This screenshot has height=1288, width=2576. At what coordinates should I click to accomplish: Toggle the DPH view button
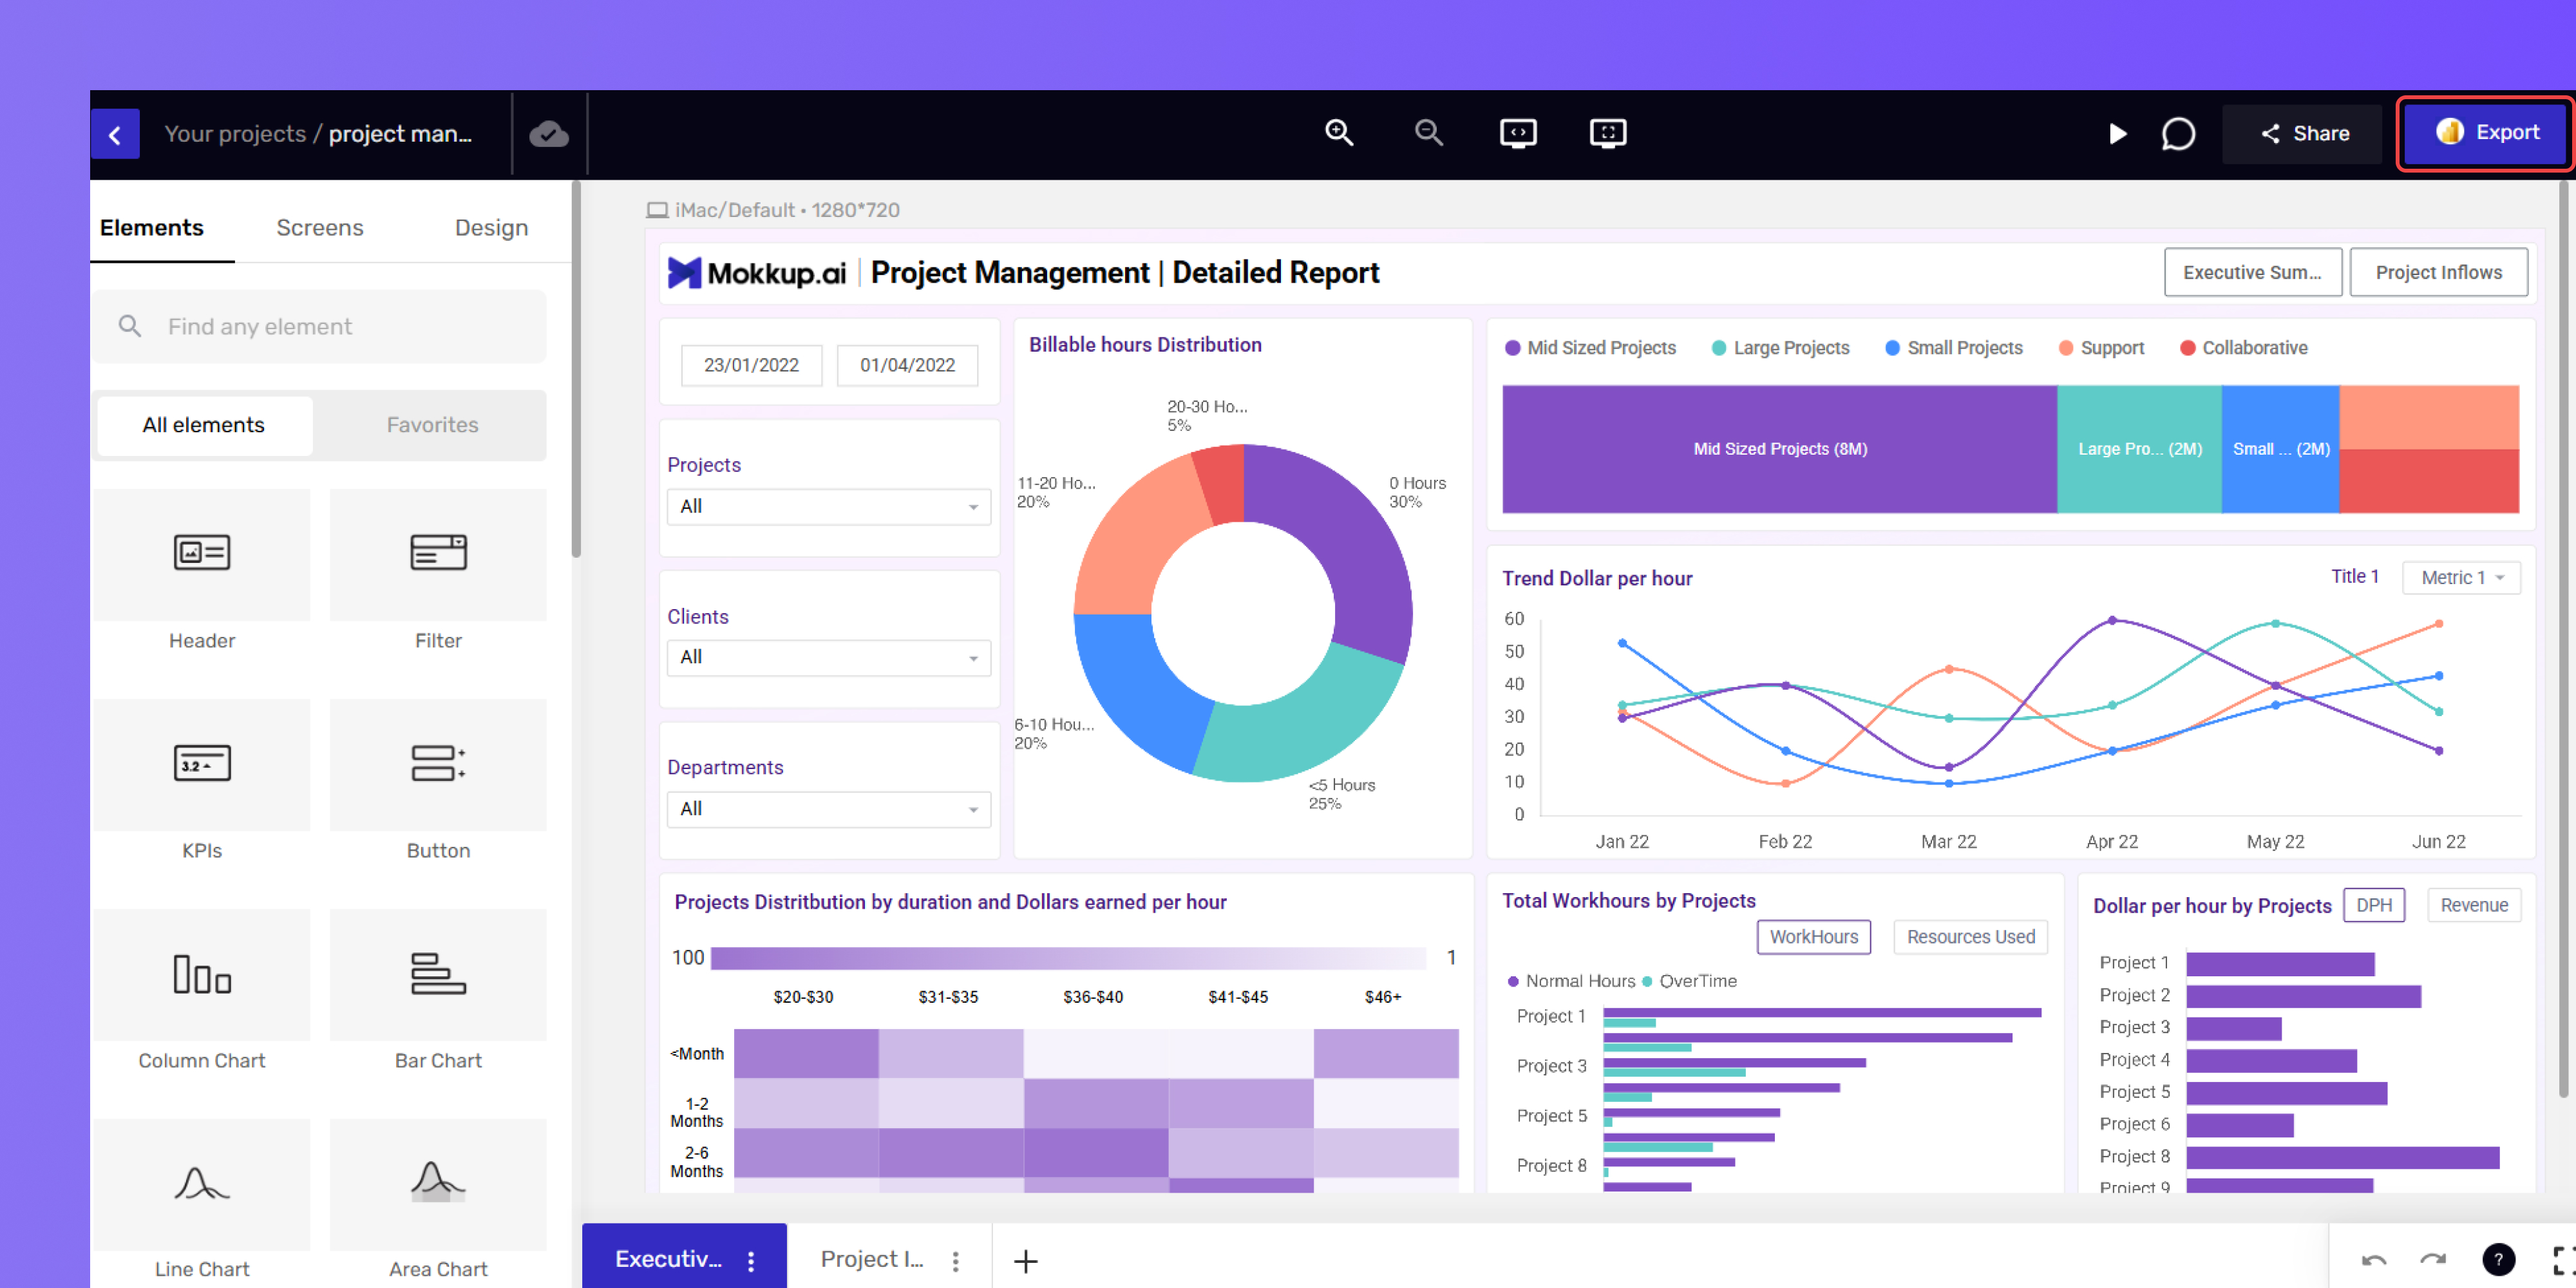[x=2374, y=905]
